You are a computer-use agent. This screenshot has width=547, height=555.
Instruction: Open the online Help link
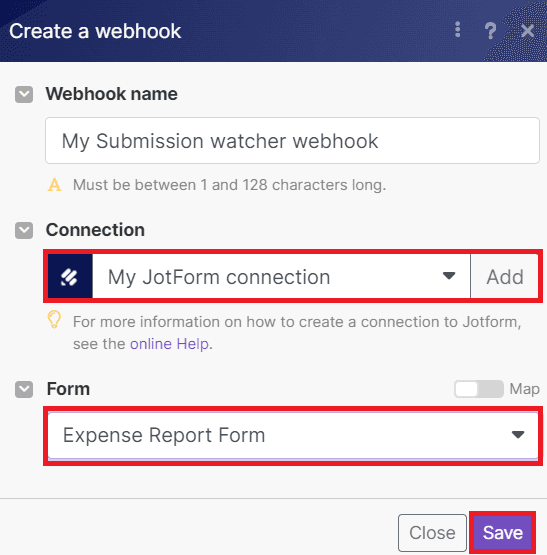(169, 344)
